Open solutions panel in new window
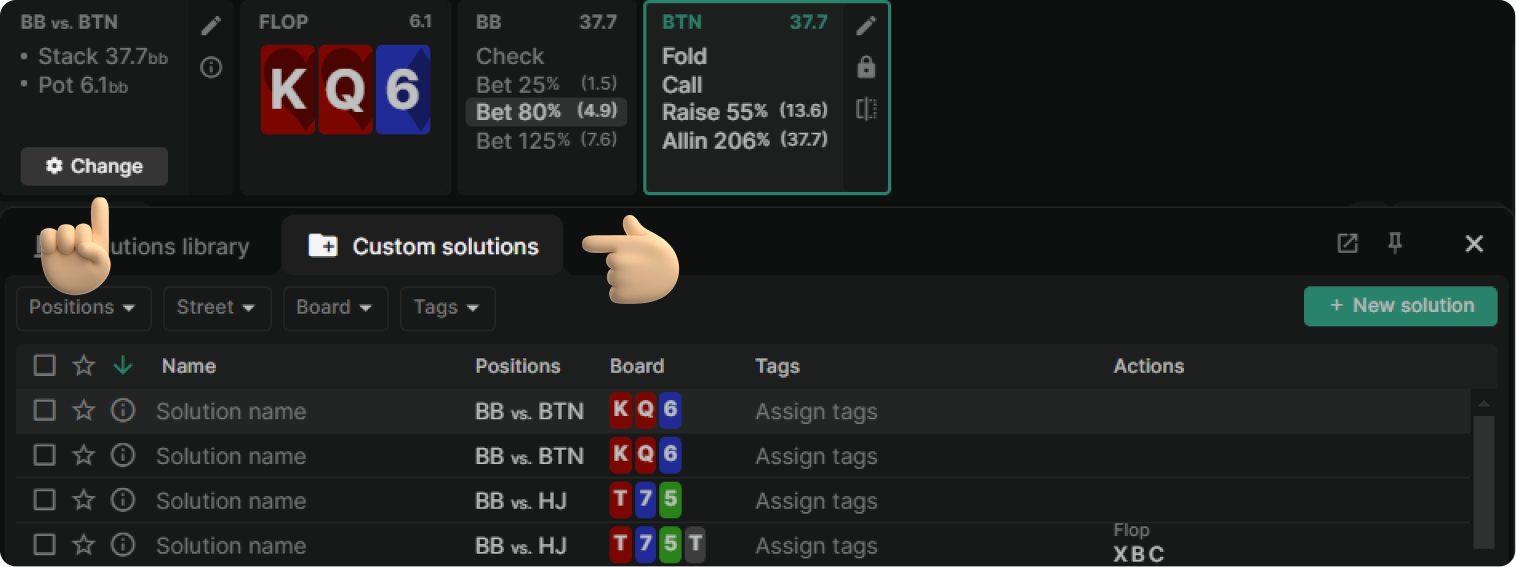 1348,244
